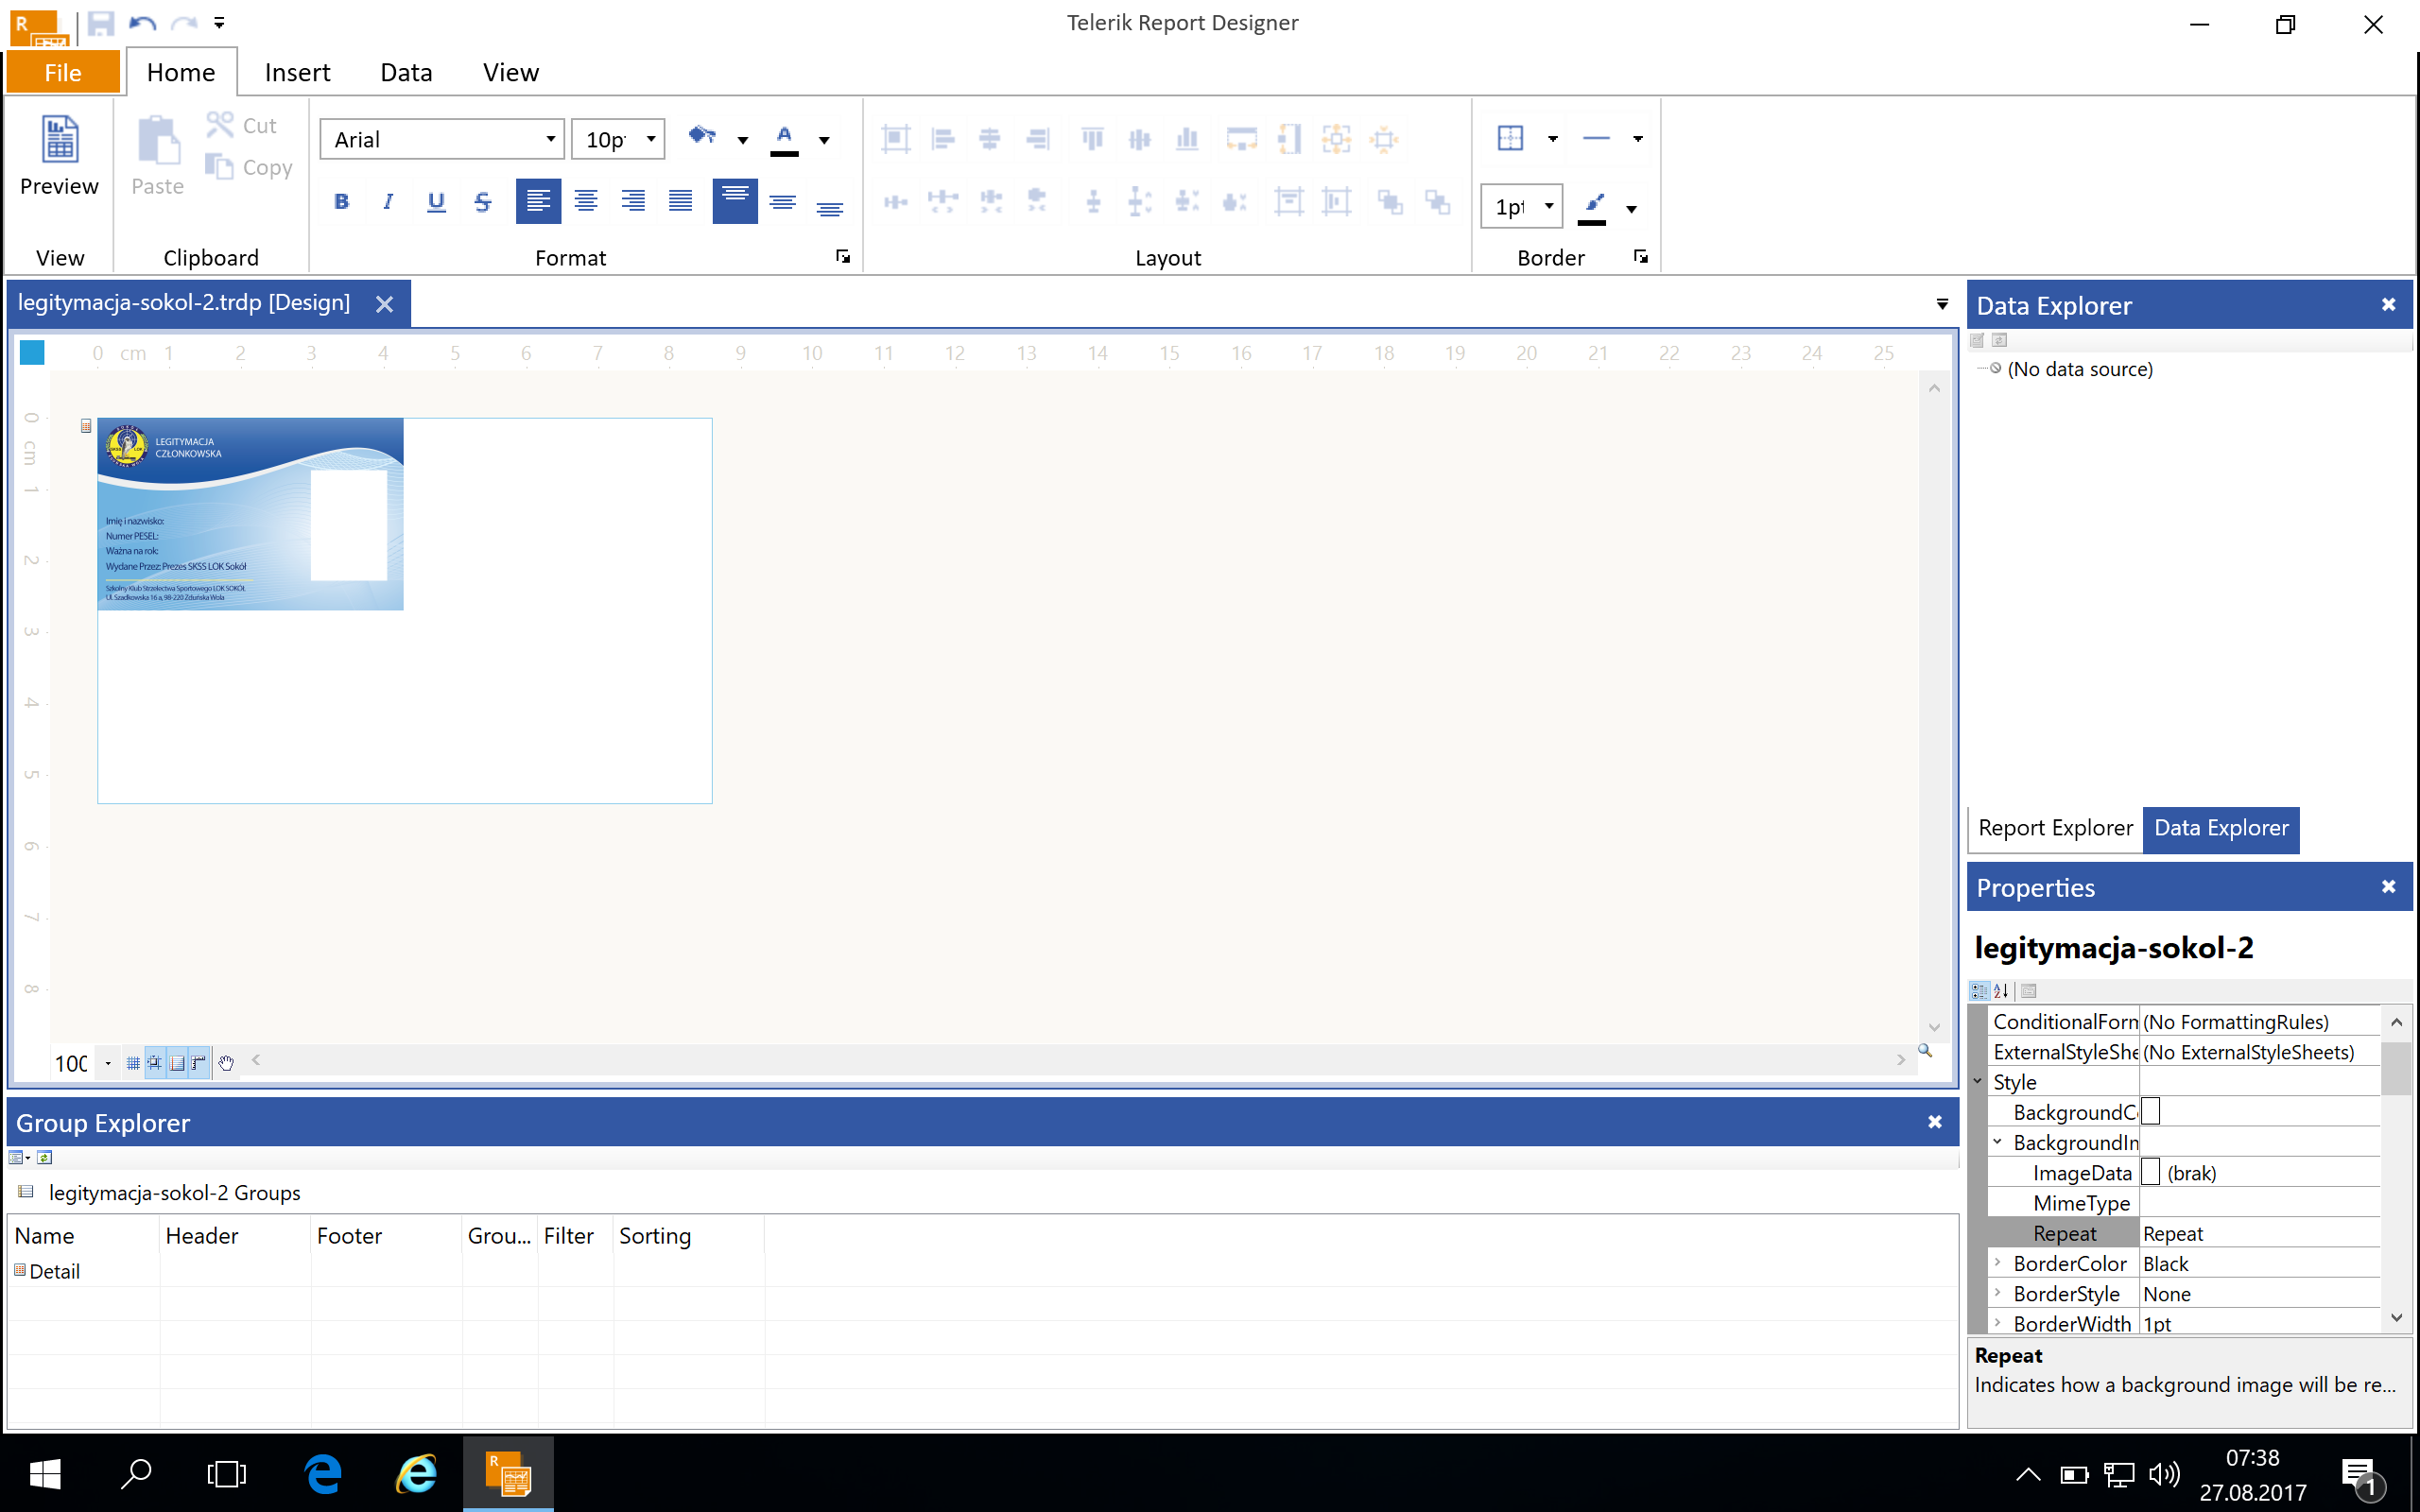The height and width of the screenshot is (1512, 2420).
Task: Open the border width 1pt dropdown
Action: pyautogui.click(x=1548, y=206)
